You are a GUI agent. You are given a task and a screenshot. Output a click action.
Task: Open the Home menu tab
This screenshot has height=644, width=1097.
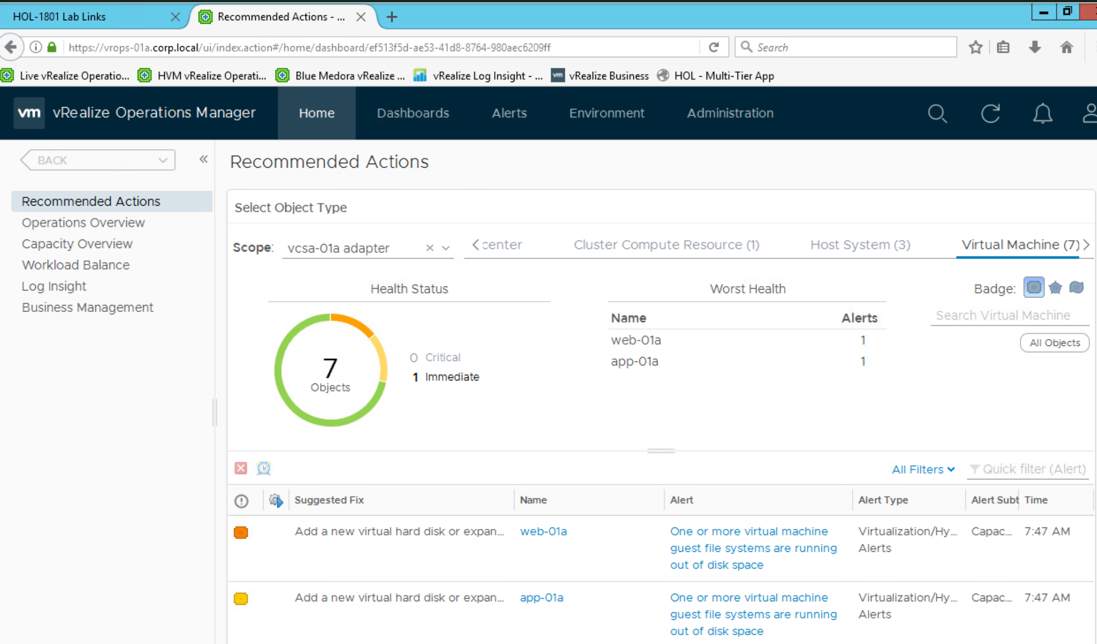317,113
